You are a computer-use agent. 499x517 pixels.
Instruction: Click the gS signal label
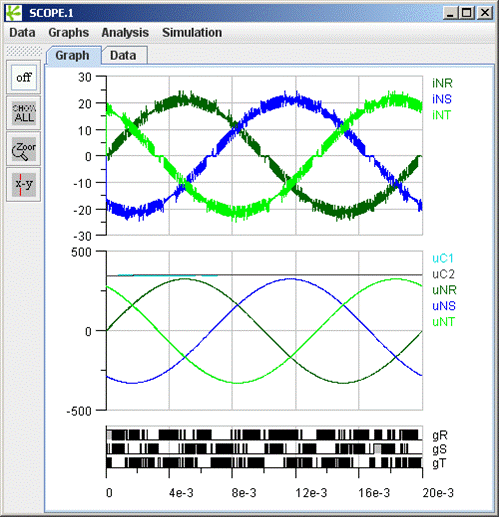(x=440, y=449)
